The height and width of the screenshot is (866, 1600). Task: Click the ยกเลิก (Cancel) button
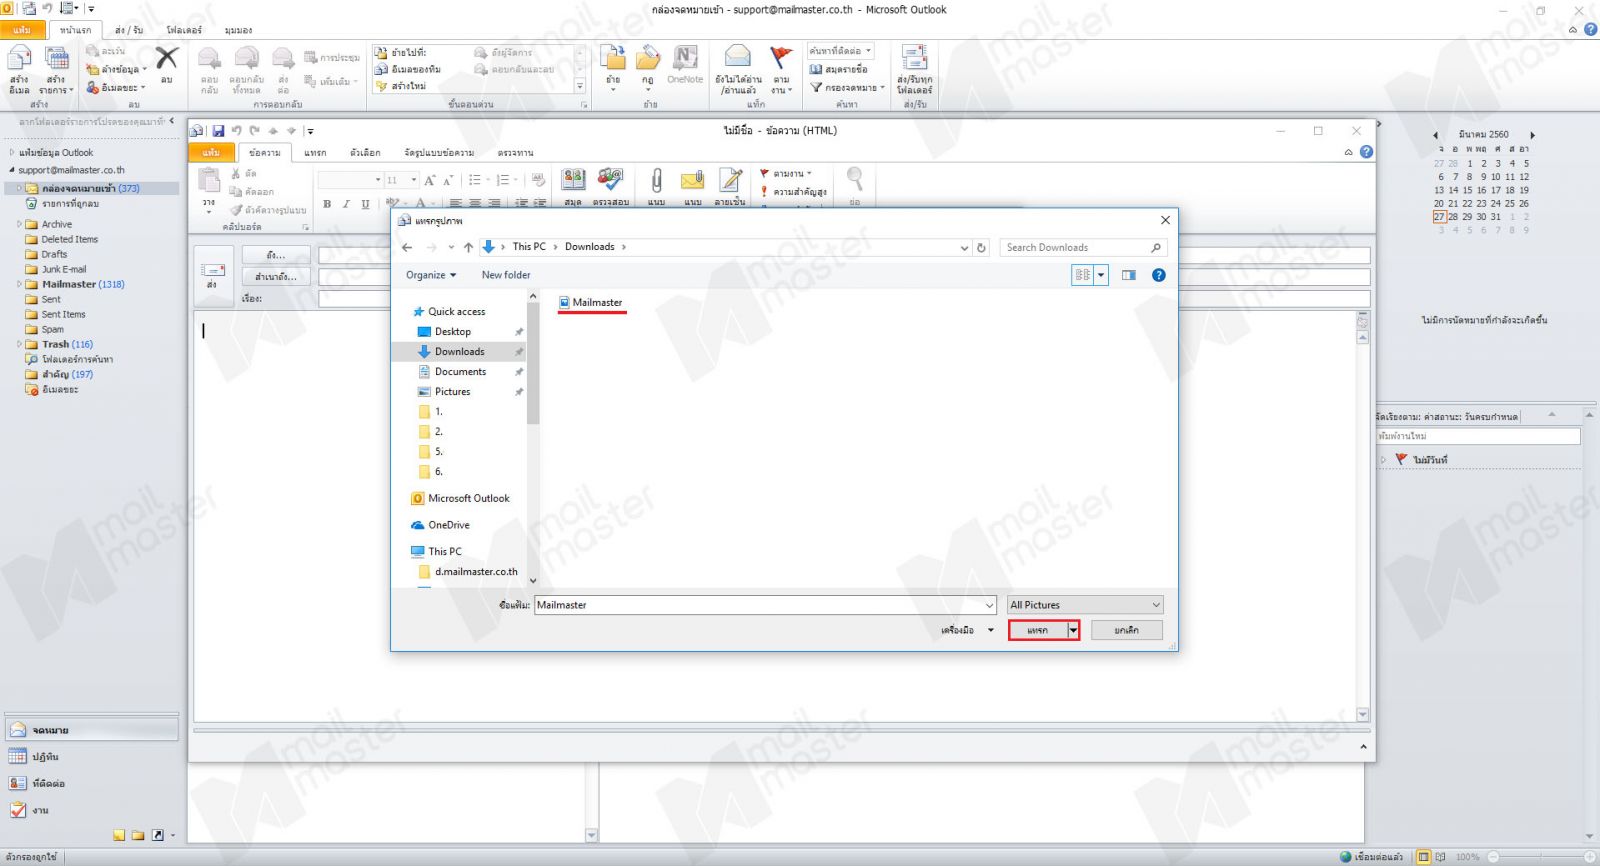coord(1127,630)
